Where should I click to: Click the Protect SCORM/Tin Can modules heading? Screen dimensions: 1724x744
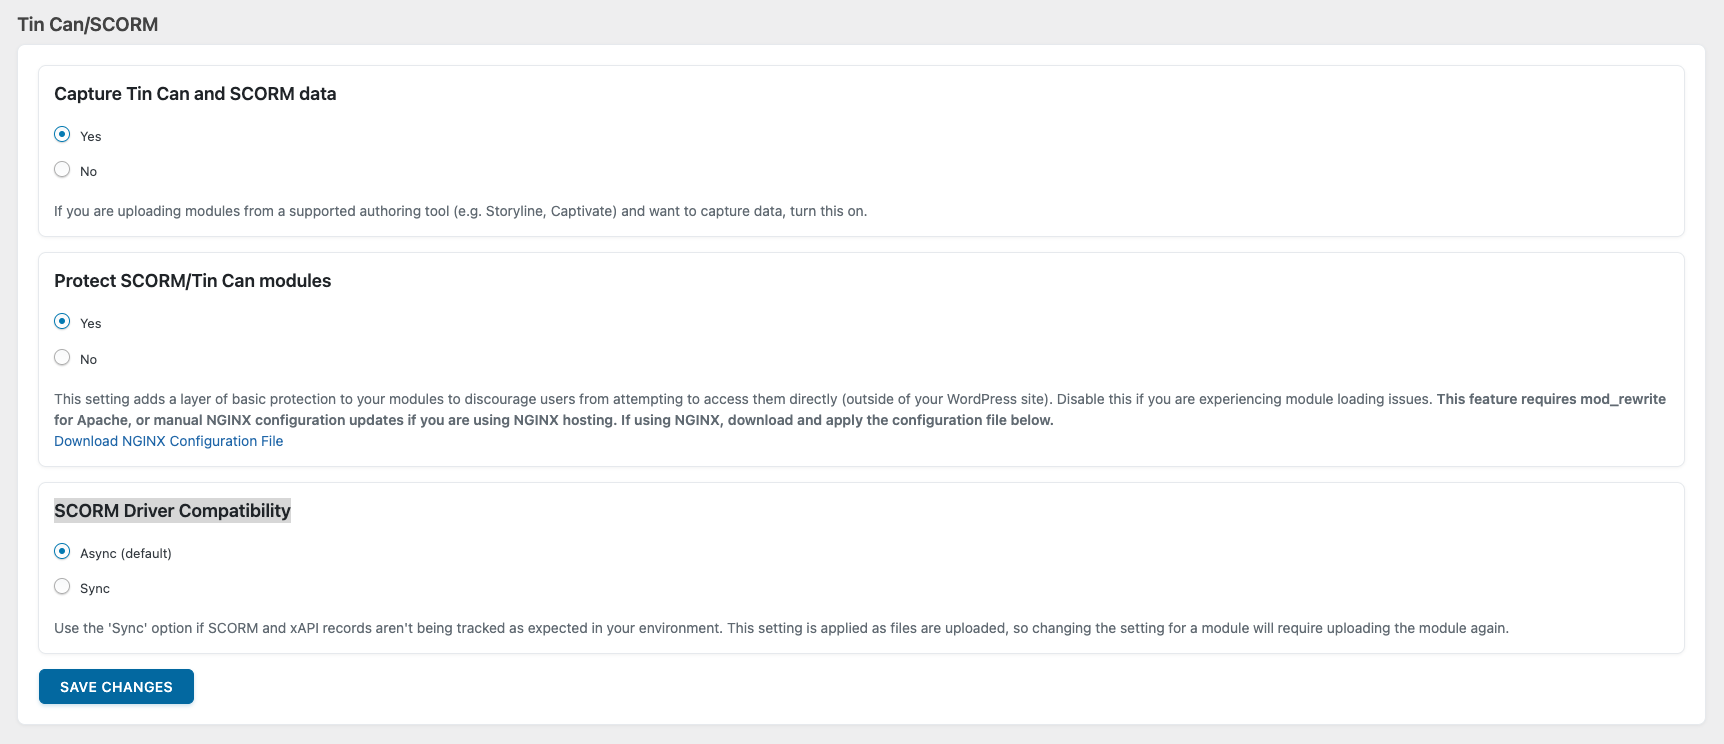pyautogui.click(x=192, y=281)
